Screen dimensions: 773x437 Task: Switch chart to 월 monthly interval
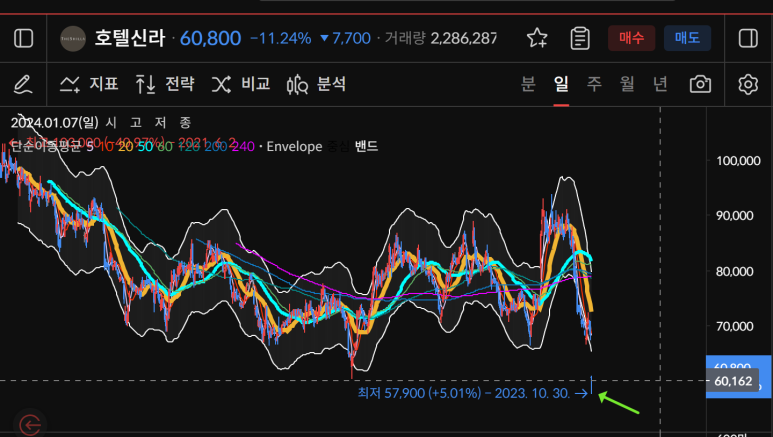(627, 84)
